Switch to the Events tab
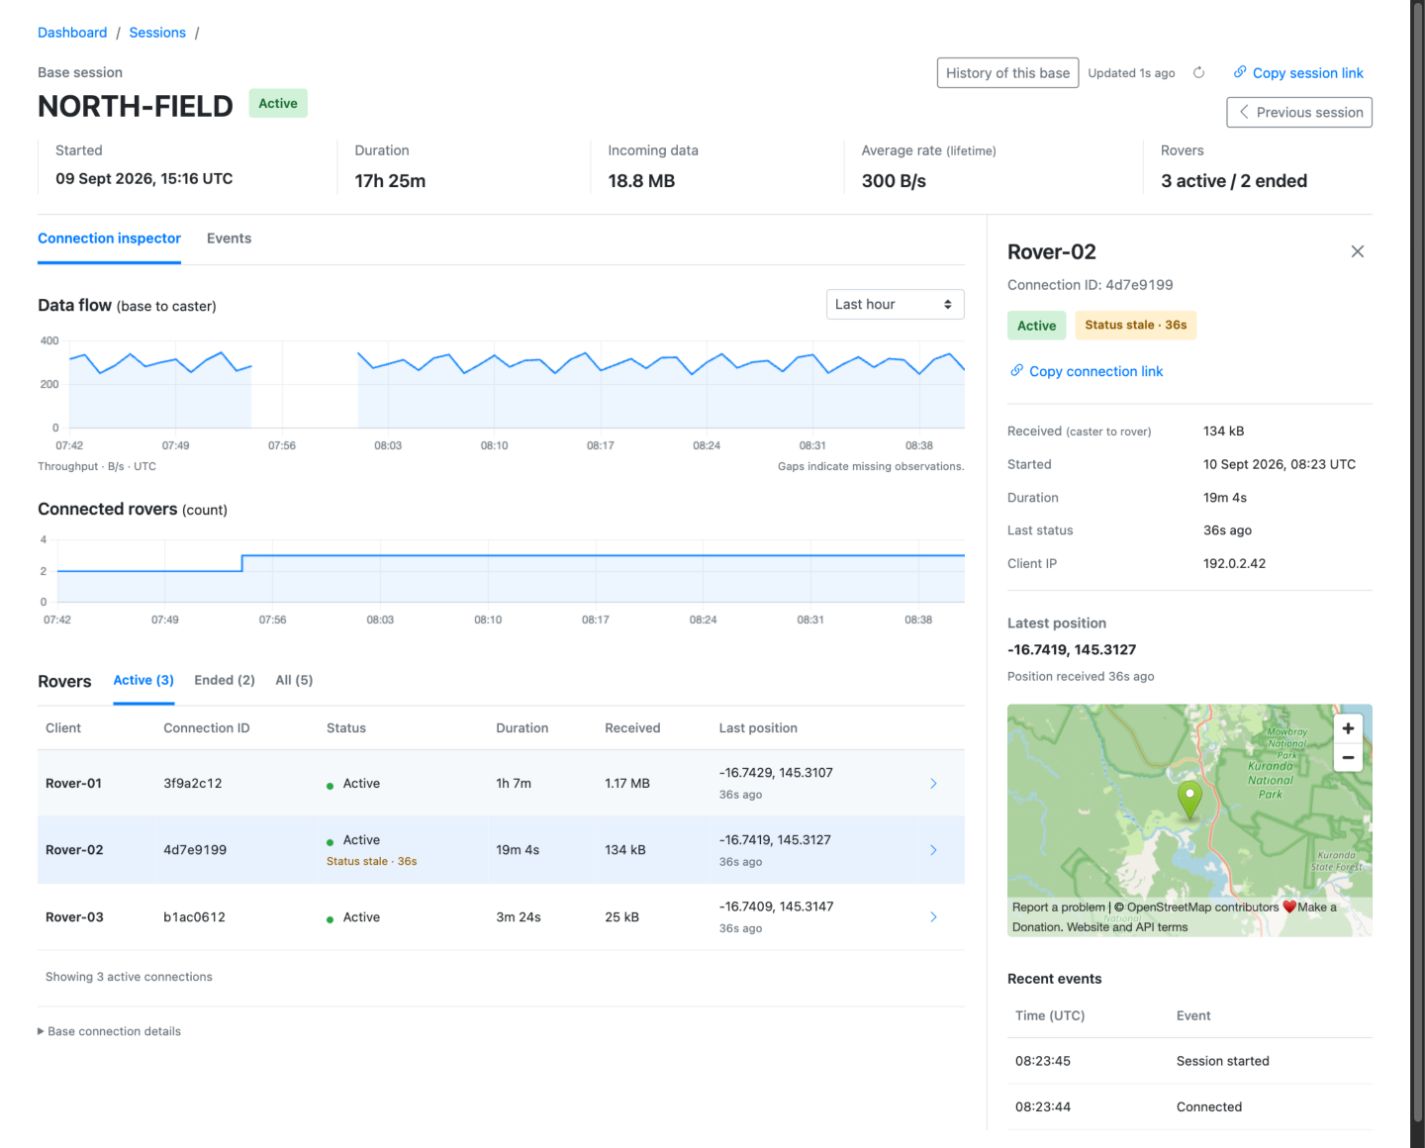This screenshot has height=1148, width=1425. coord(229,238)
